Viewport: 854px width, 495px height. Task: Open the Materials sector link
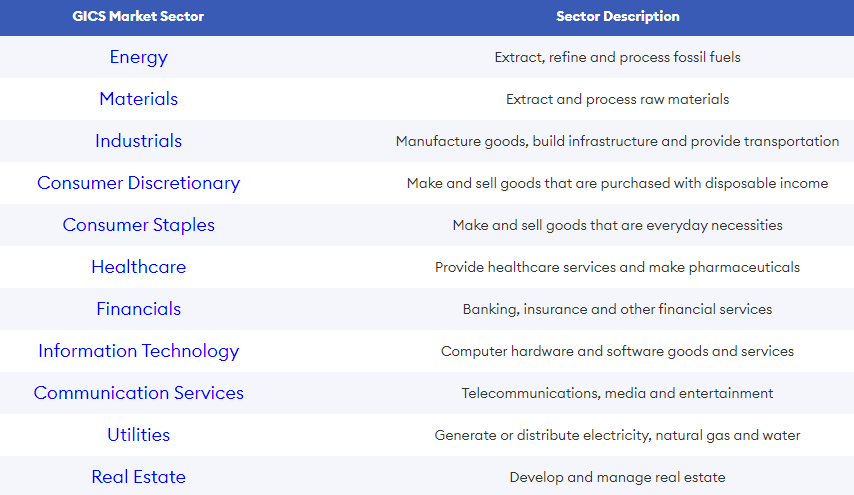click(x=138, y=99)
